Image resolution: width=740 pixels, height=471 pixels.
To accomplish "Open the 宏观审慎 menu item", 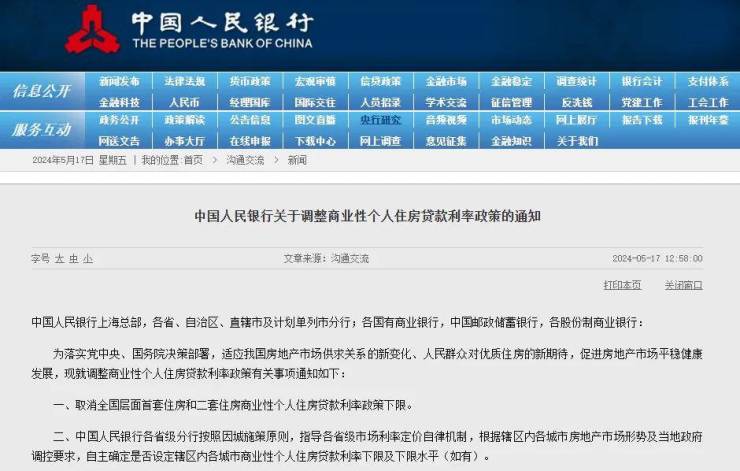I will (x=315, y=82).
